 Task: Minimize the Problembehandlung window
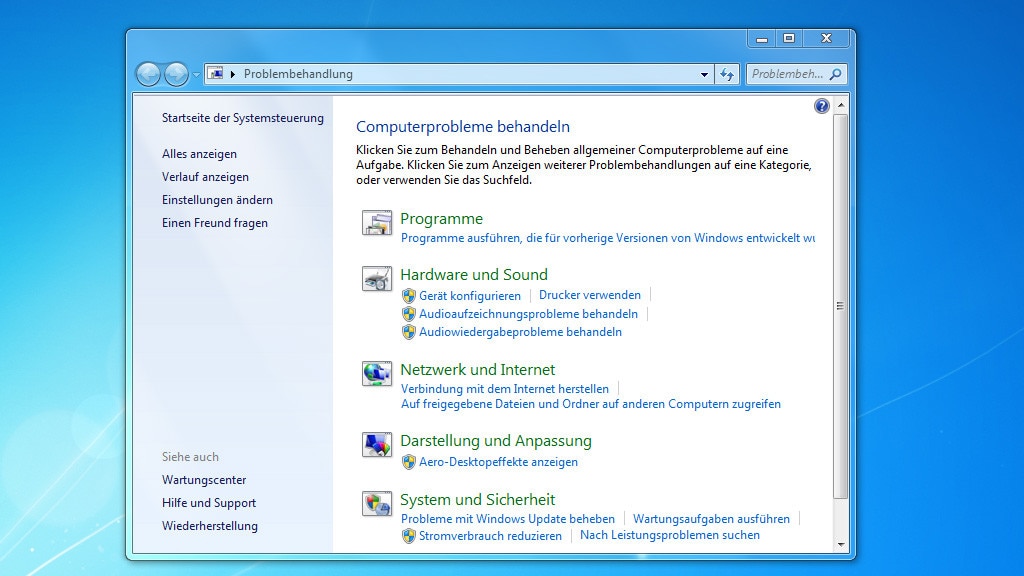(761, 39)
